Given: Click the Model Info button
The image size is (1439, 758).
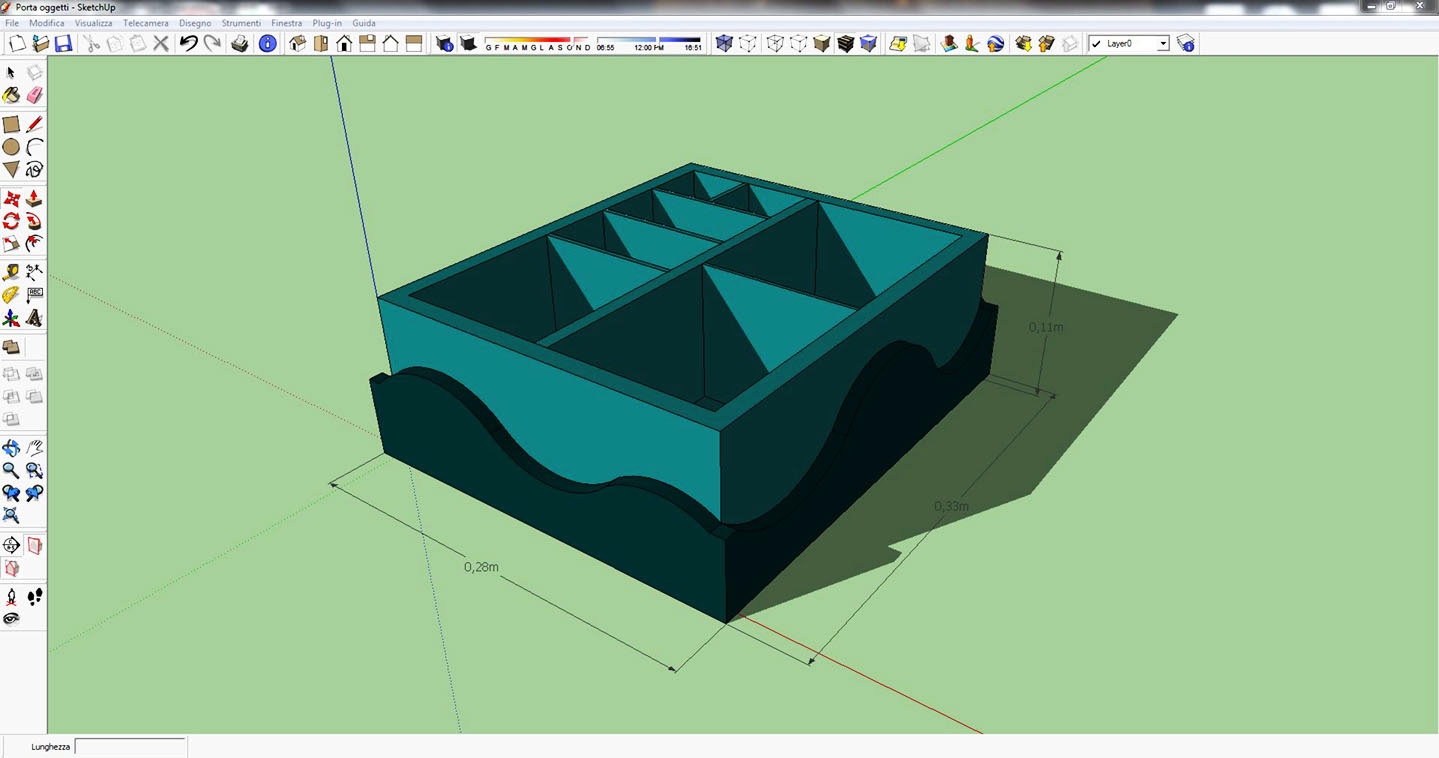Looking at the screenshot, I should tap(267, 43).
